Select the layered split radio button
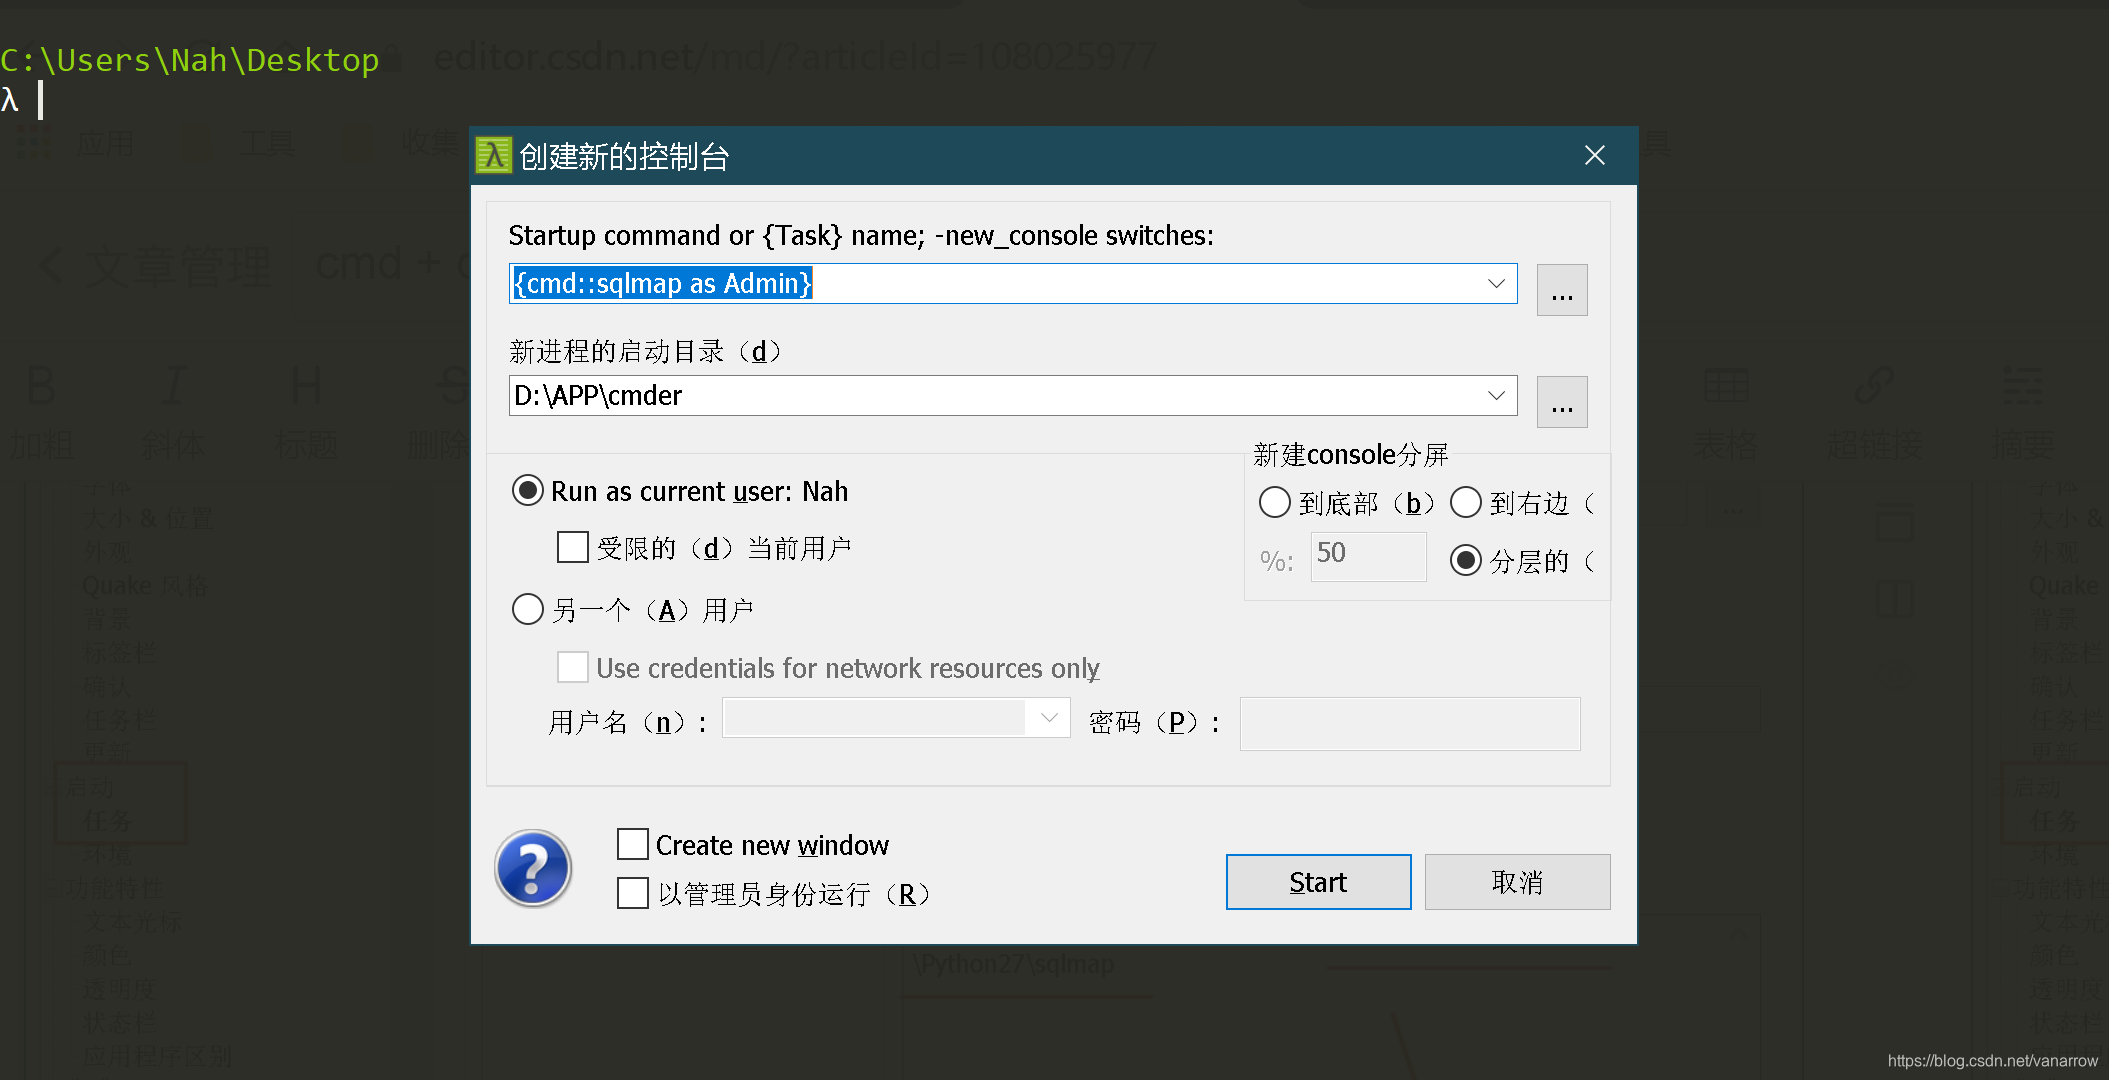The height and width of the screenshot is (1080, 2109). (x=1466, y=560)
